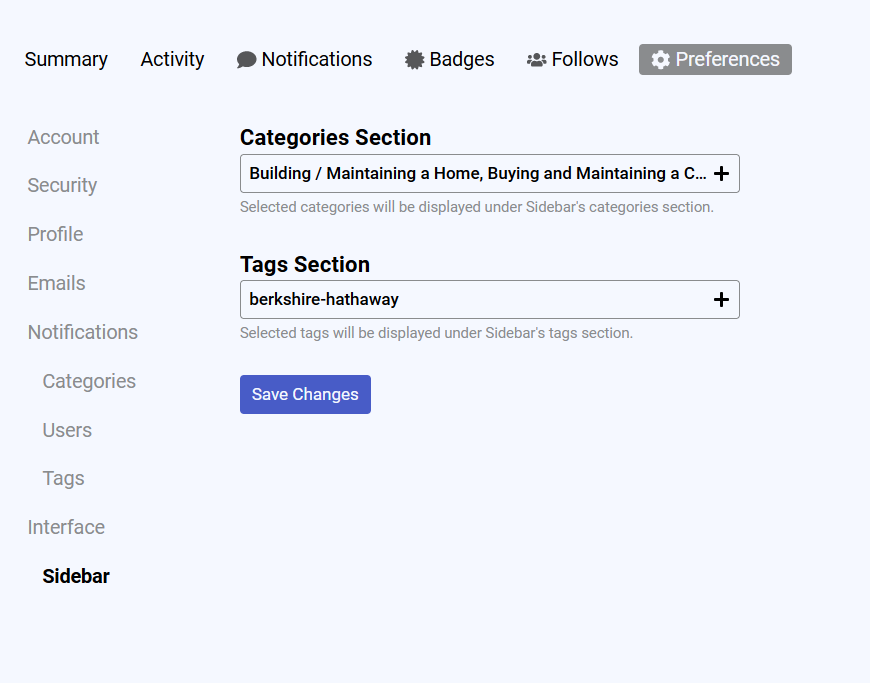
Task: Open the Users preferences sub-item
Action: (x=67, y=430)
